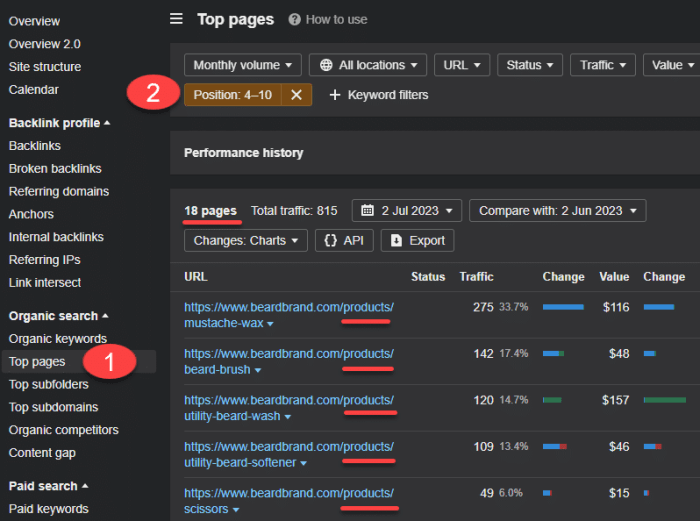Open Top subdomains report
Viewport: 700px width, 521px height.
[54, 407]
